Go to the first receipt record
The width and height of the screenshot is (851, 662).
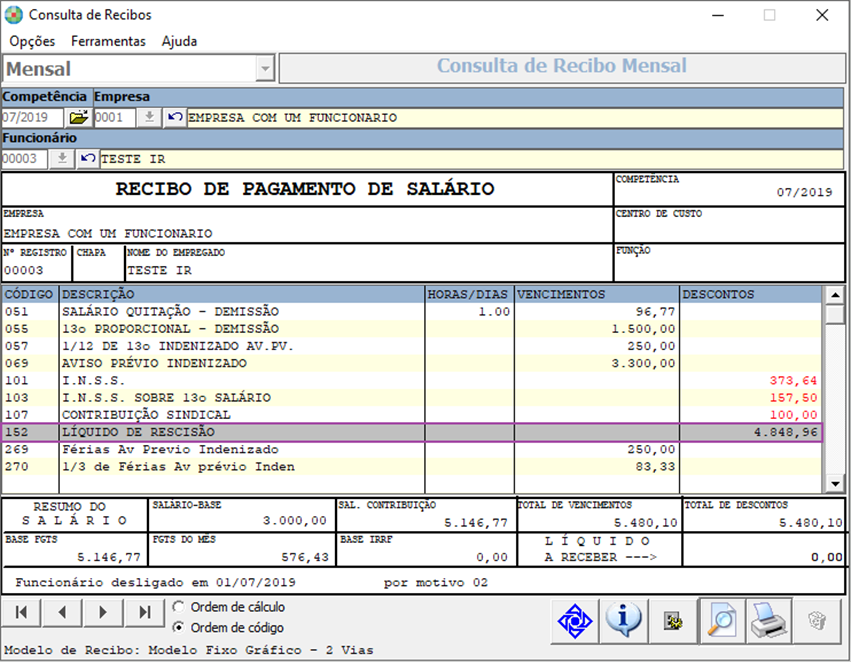[21, 613]
